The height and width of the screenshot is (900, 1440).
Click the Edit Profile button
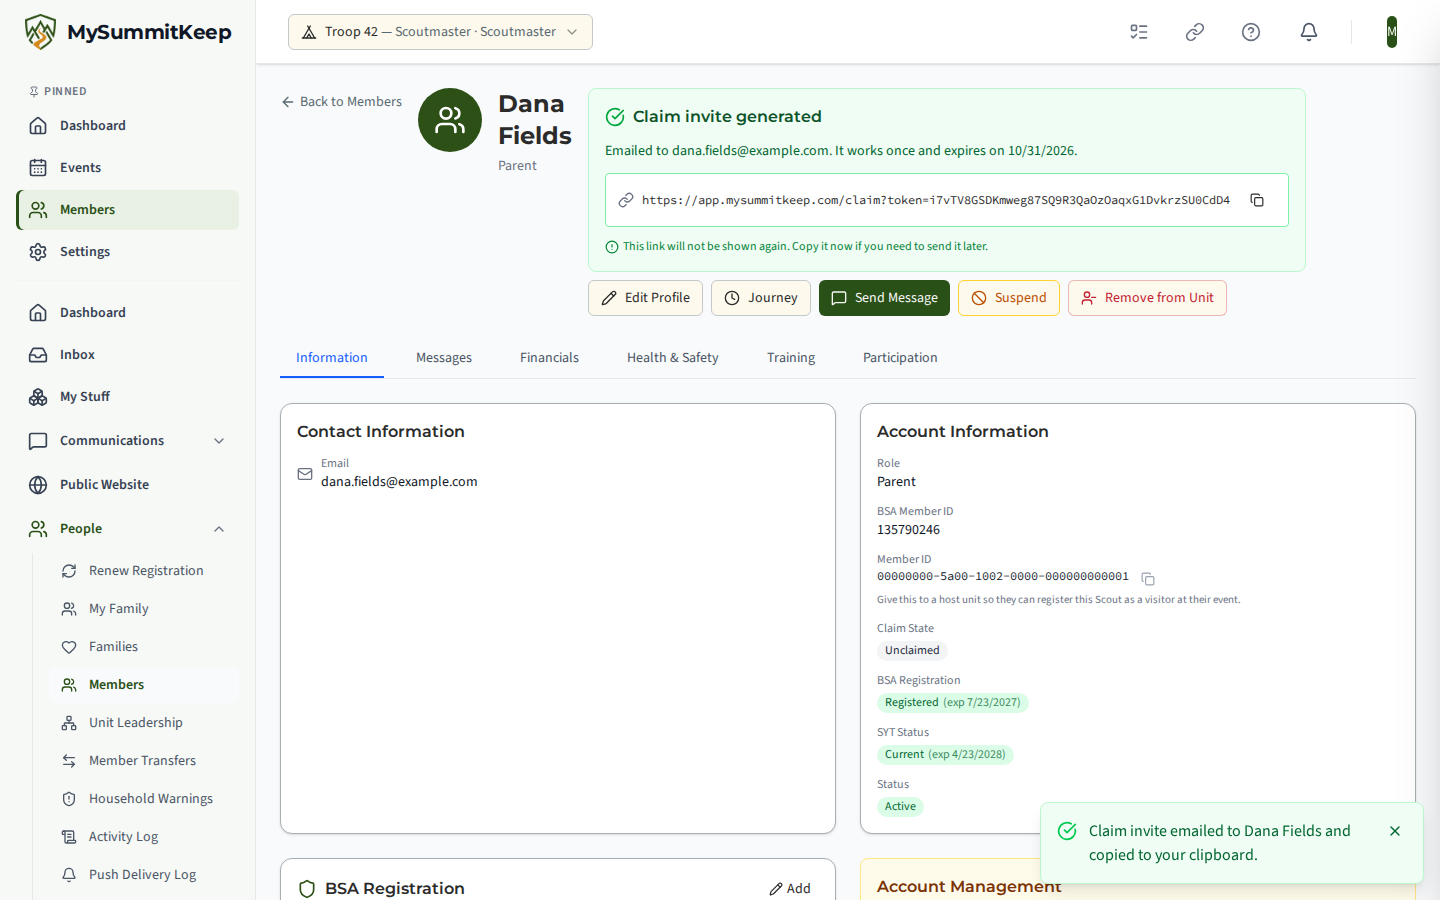[645, 298]
